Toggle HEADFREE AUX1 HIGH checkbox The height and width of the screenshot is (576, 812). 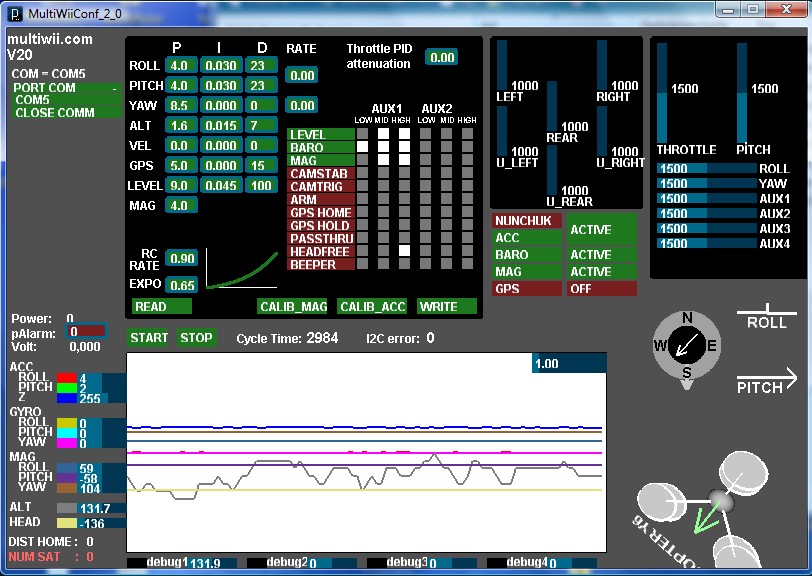pyautogui.click(x=404, y=251)
